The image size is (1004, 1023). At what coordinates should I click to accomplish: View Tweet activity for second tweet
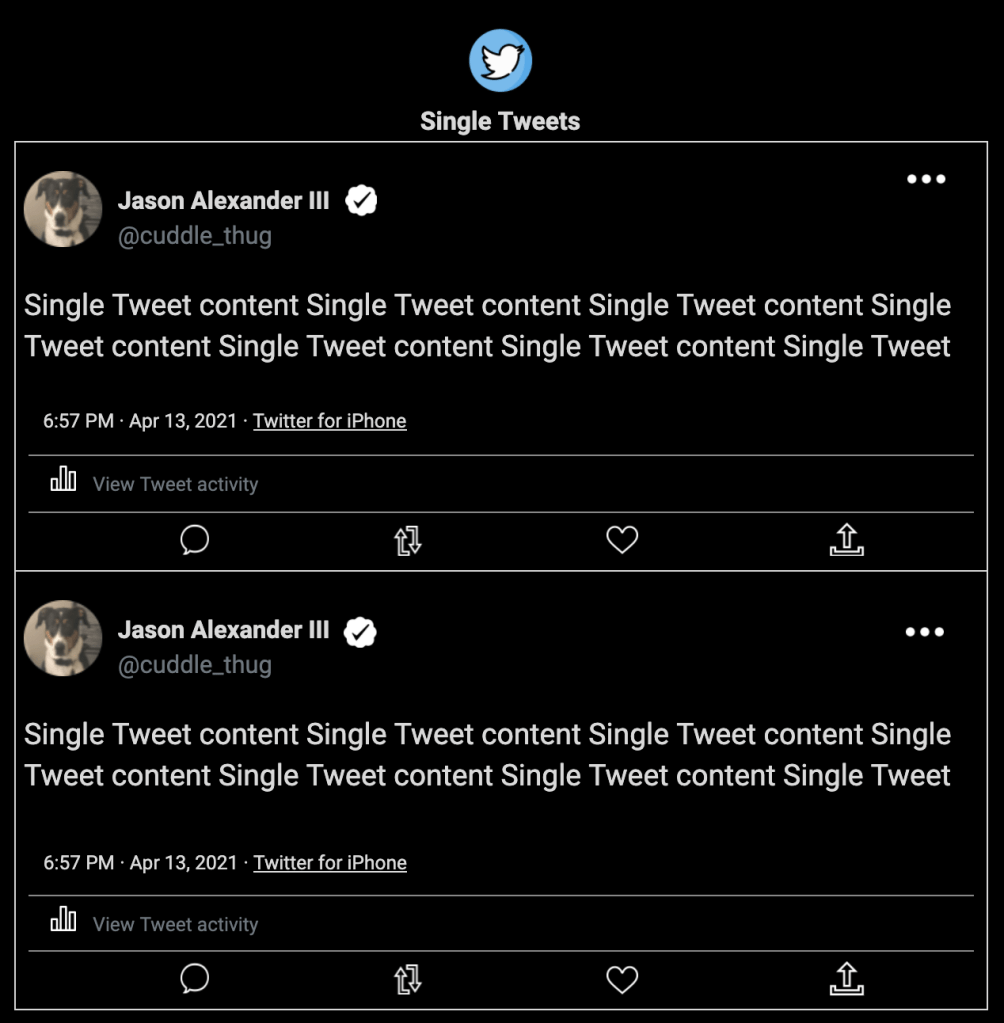point(175,925)
